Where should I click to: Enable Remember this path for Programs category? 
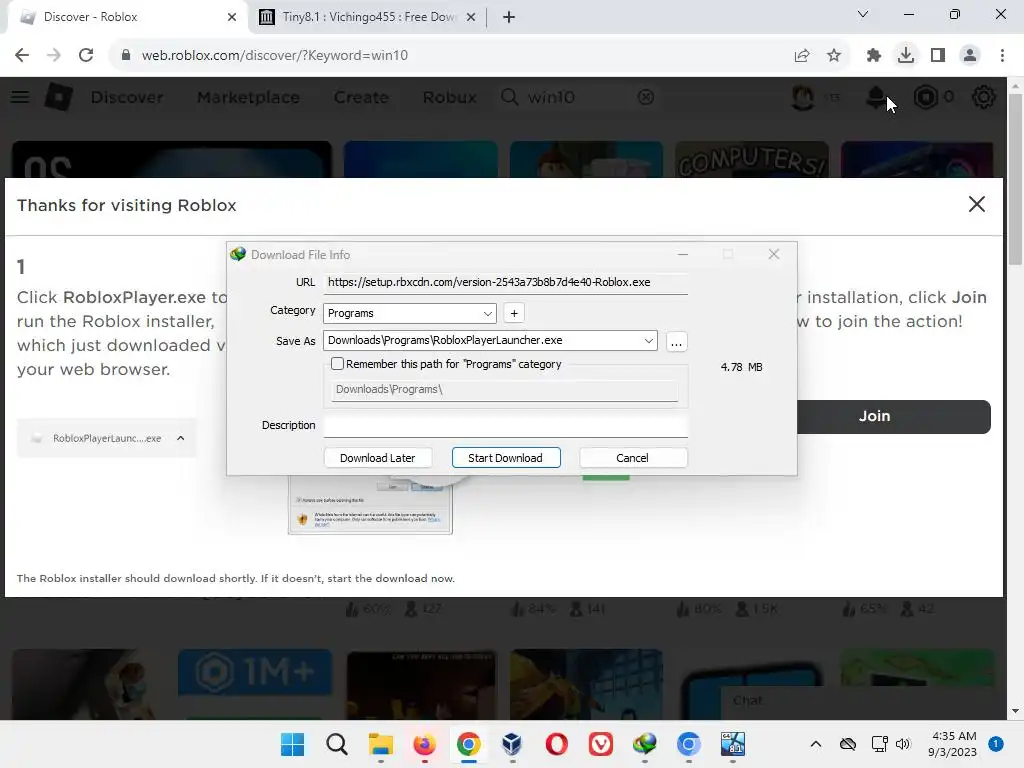coord(338,364)
